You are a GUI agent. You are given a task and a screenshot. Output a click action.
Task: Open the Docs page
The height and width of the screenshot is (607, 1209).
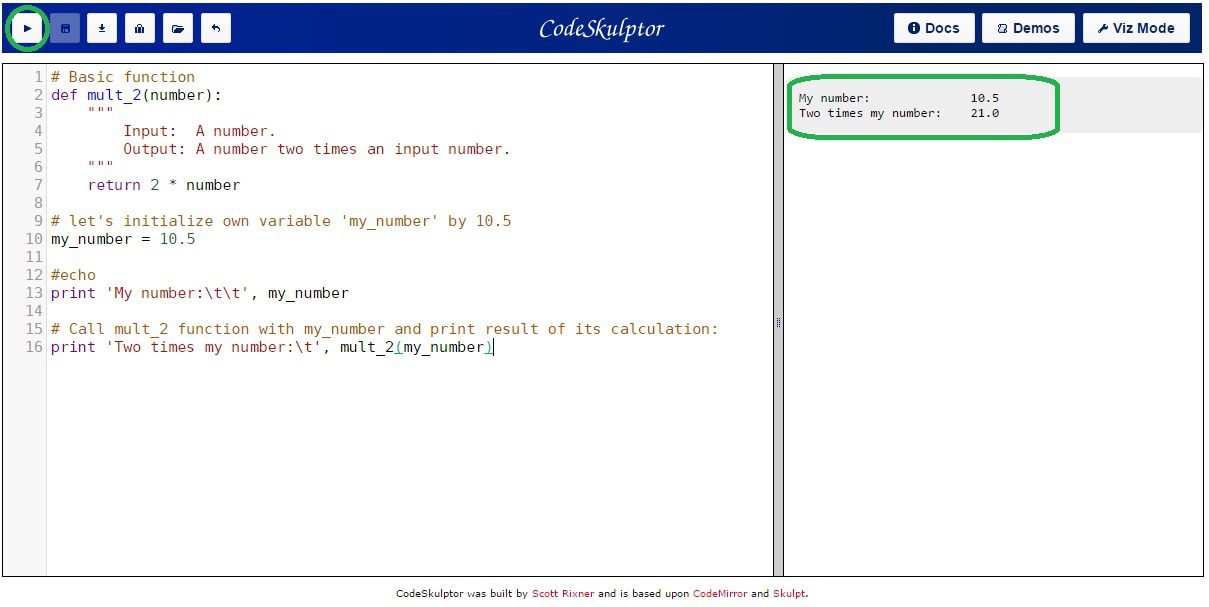click(x=934, y=28)
